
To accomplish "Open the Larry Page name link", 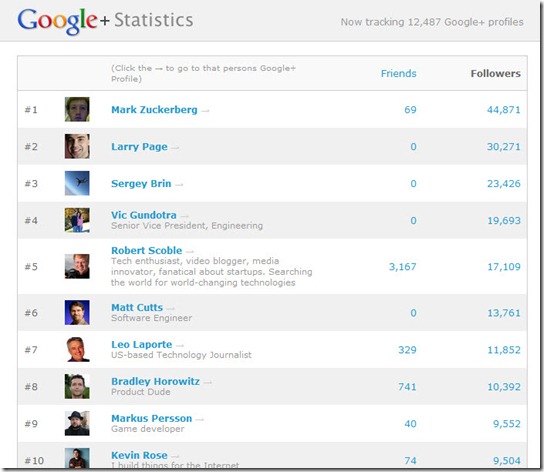I will 139,147.
